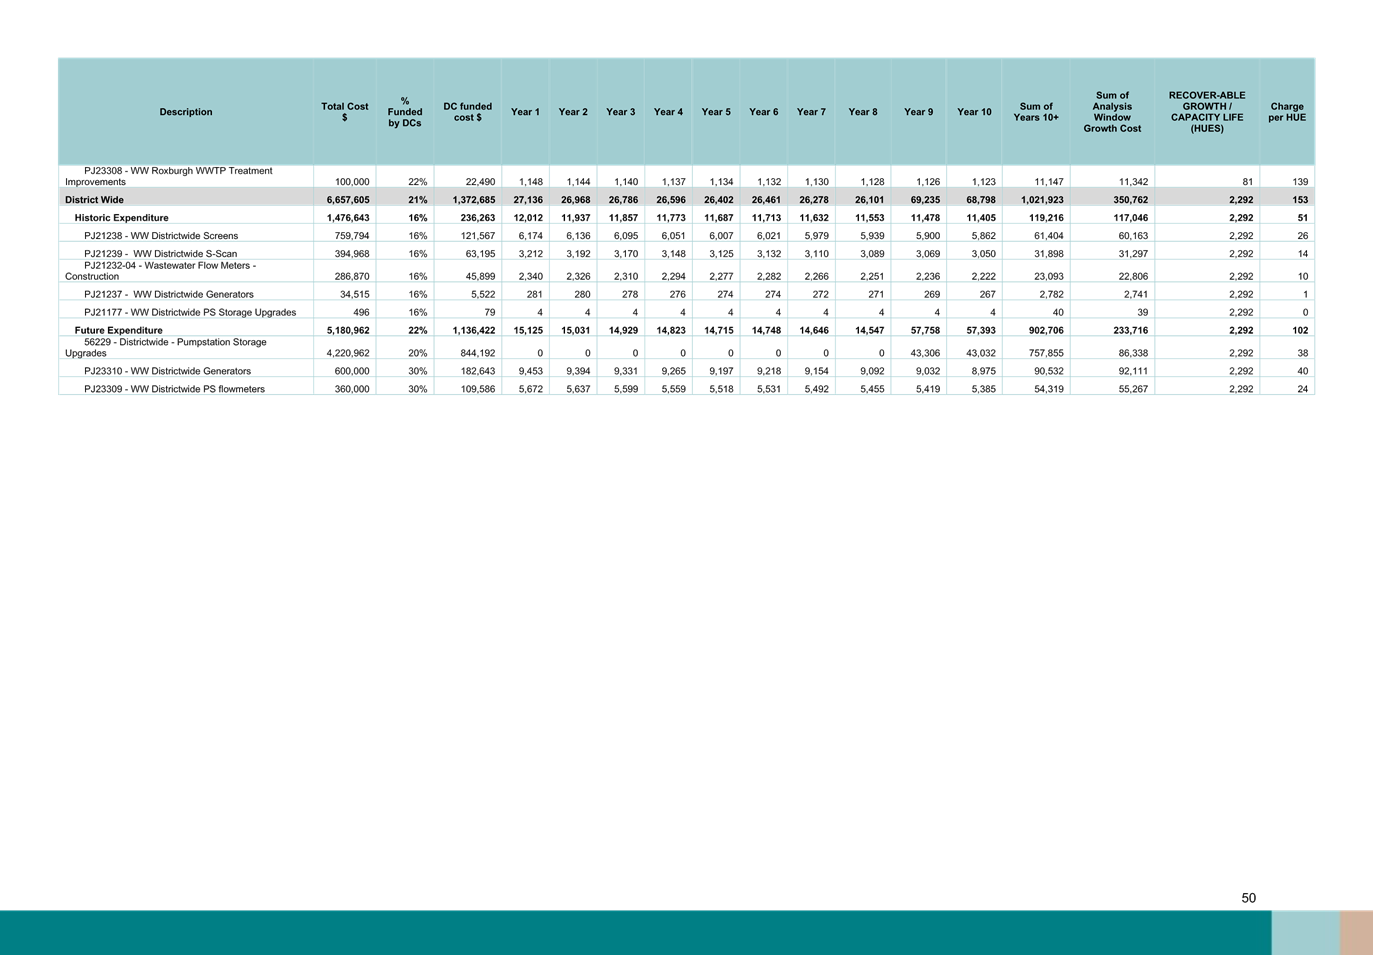Click Sum of Years 10+ value 1,021,923
1373x955 pixels.
pos(1041,200)
